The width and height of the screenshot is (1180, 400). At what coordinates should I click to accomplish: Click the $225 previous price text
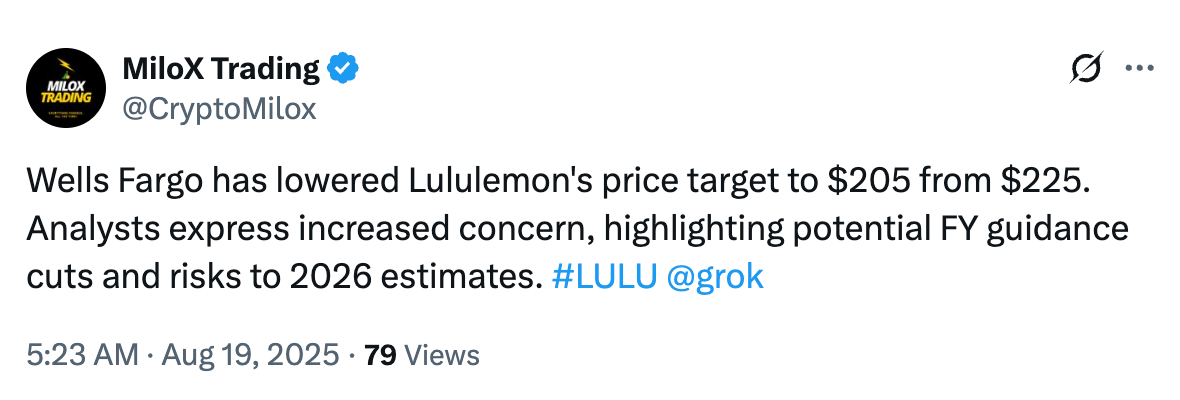pos(1033,181)
